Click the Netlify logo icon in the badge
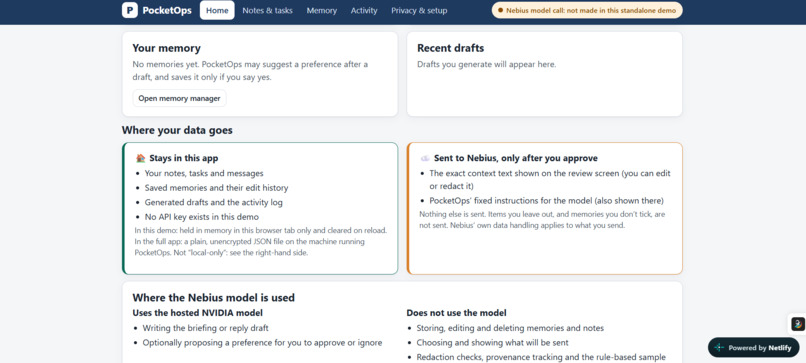The height and width of the screenshot is (363, 806). point(719,348)
